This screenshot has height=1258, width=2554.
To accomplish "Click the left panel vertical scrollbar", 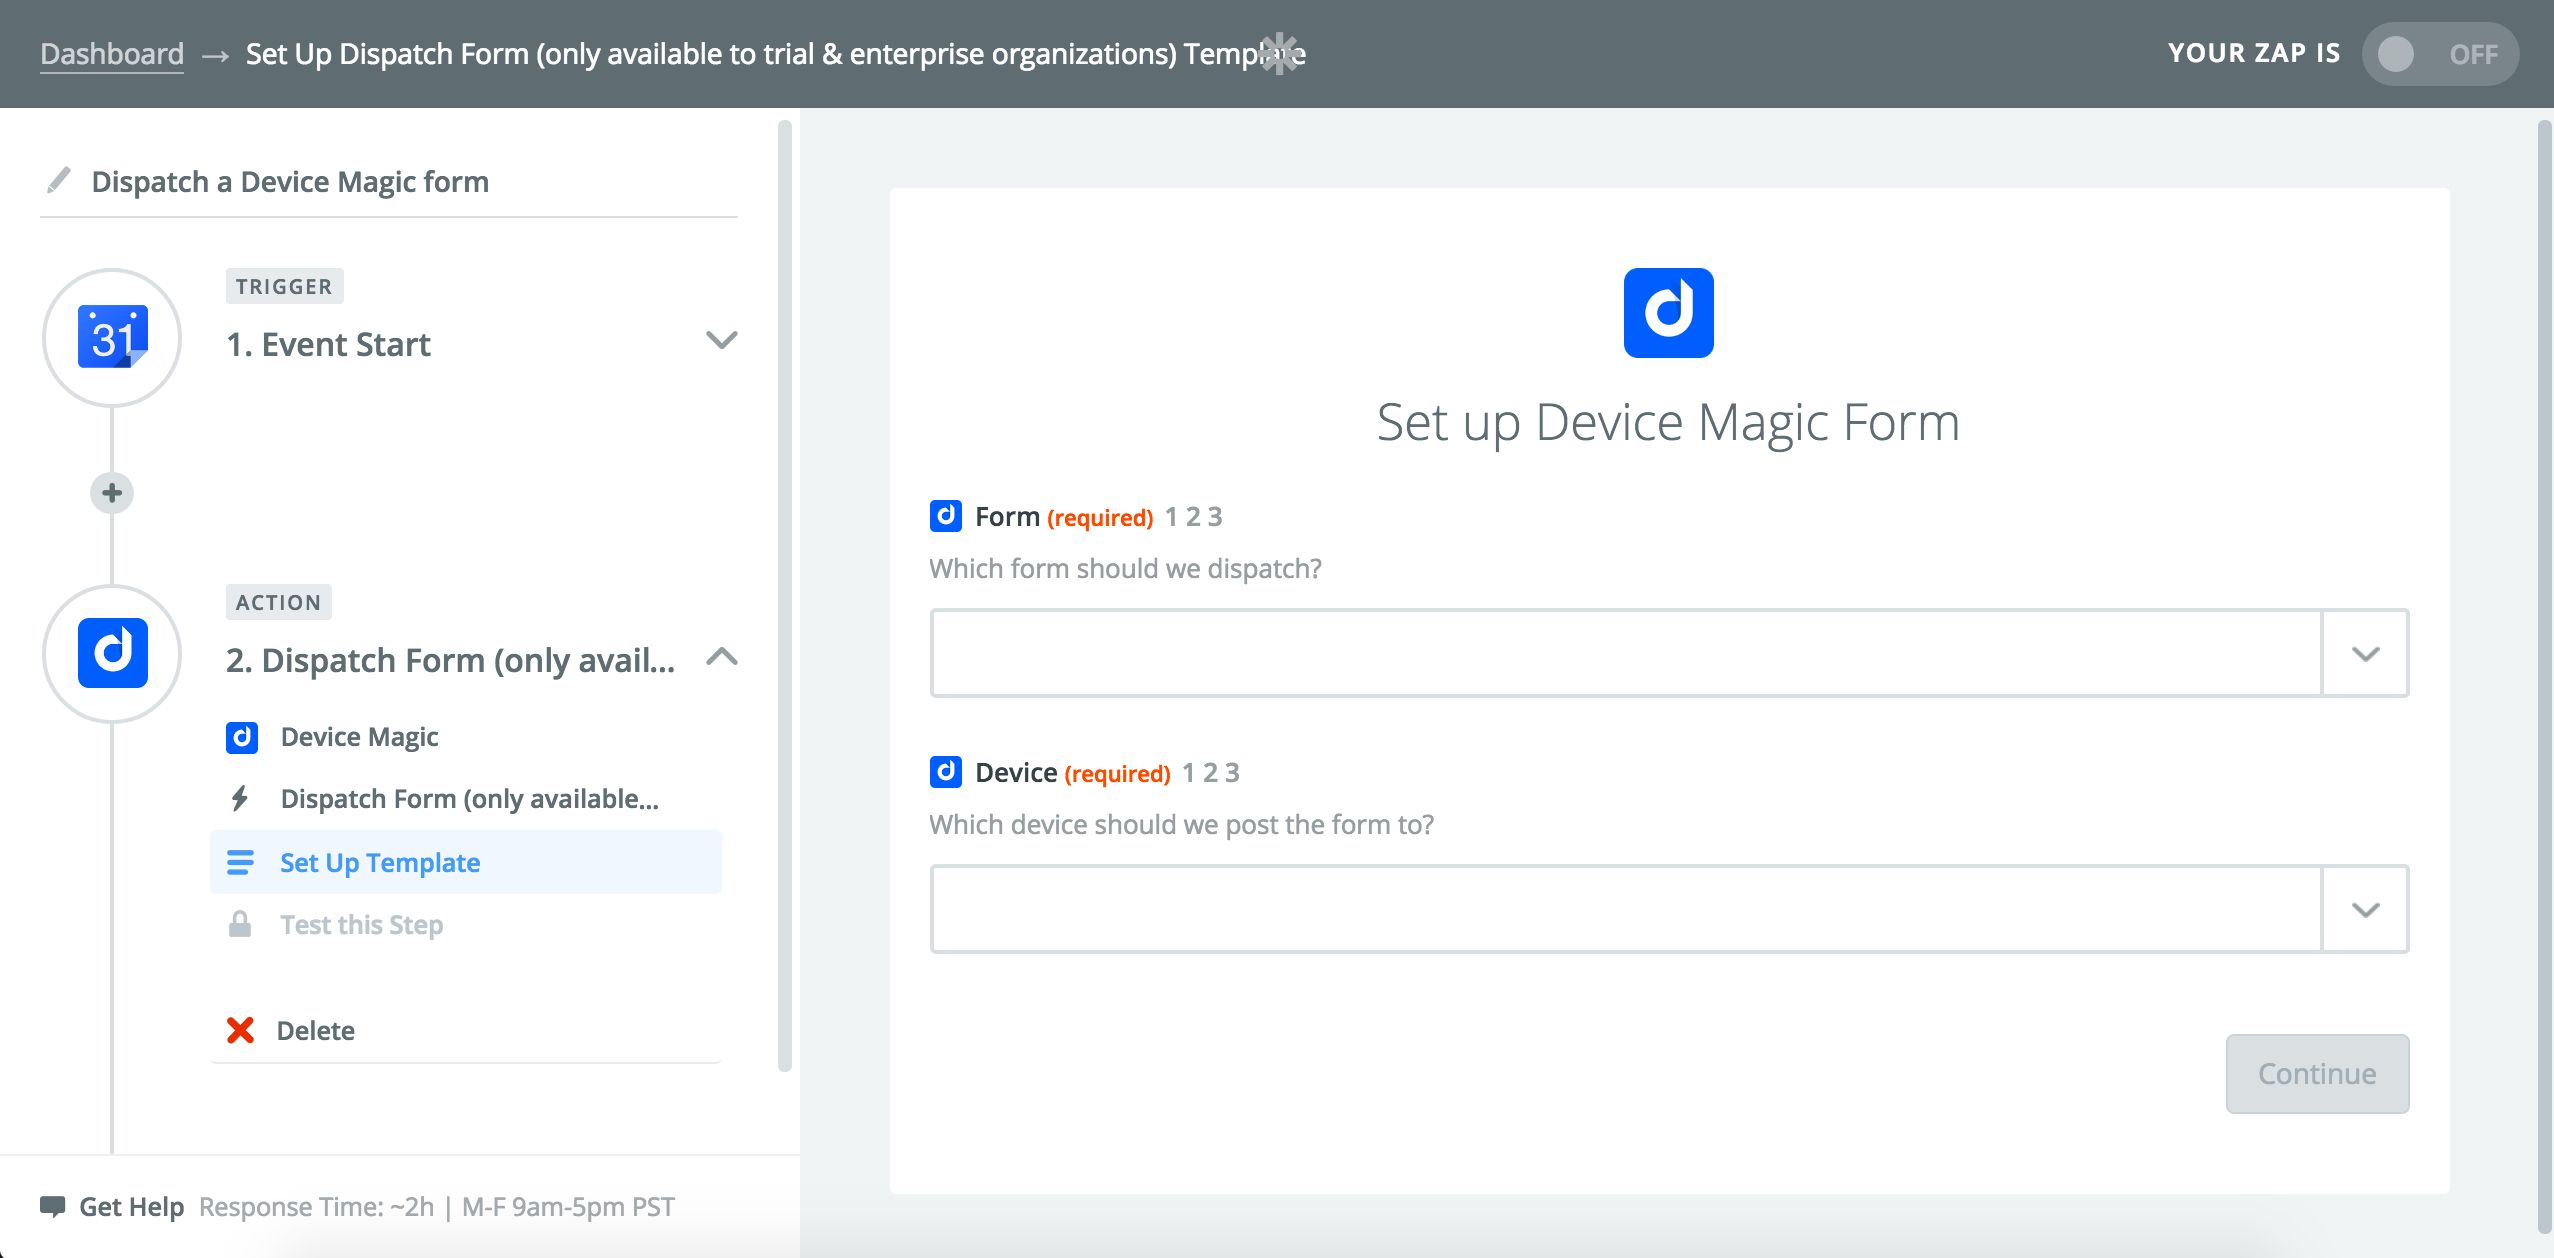I will [x=785, y=595].
